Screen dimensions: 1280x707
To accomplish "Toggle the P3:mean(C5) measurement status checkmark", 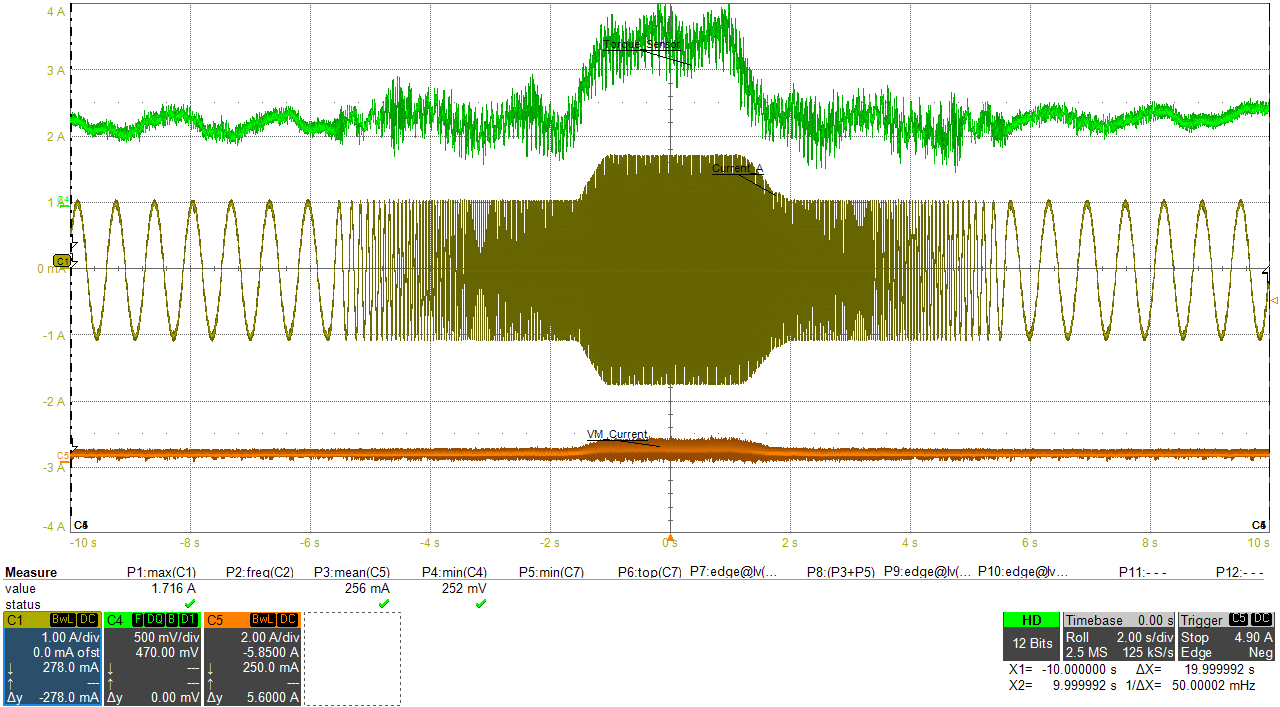I will [x=385, y=604].
